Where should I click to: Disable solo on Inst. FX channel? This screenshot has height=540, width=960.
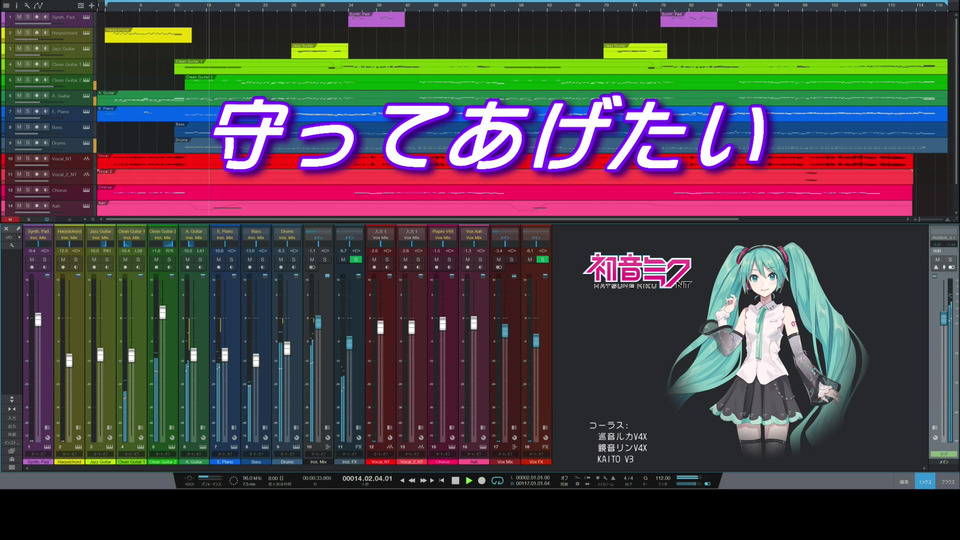click(356, 260)
